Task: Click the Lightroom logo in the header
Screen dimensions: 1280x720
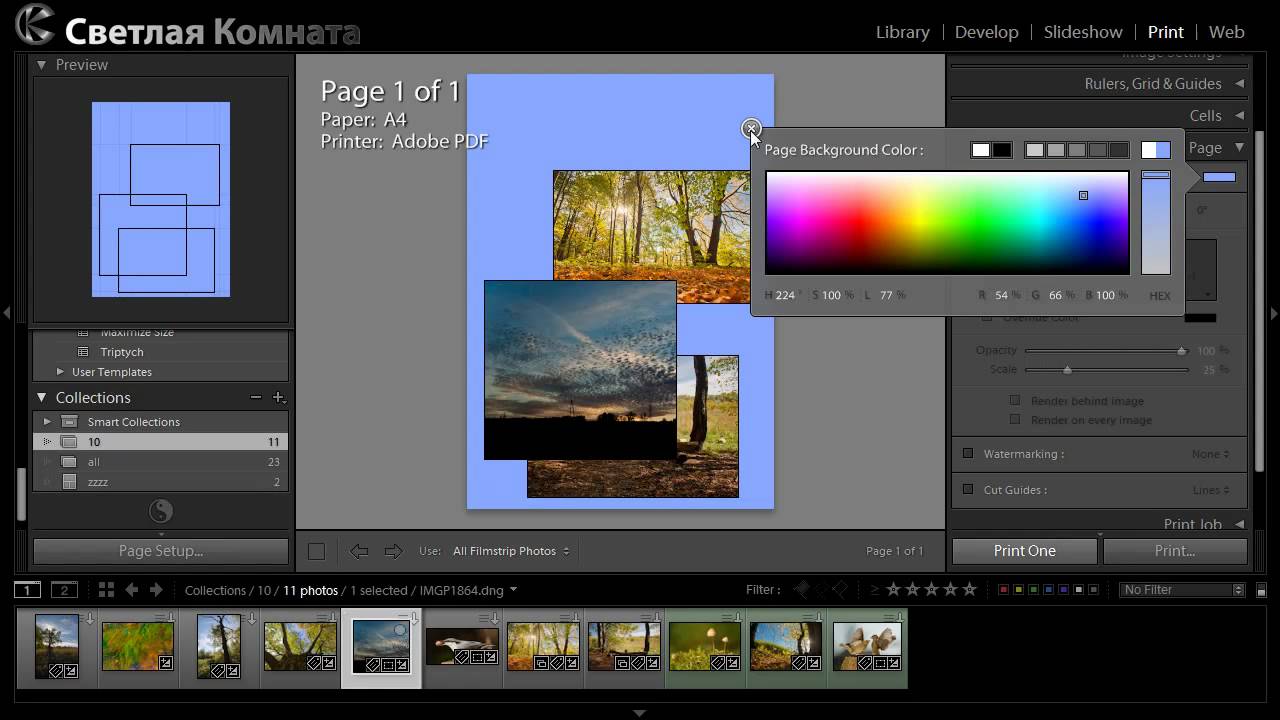Action: 35,25
